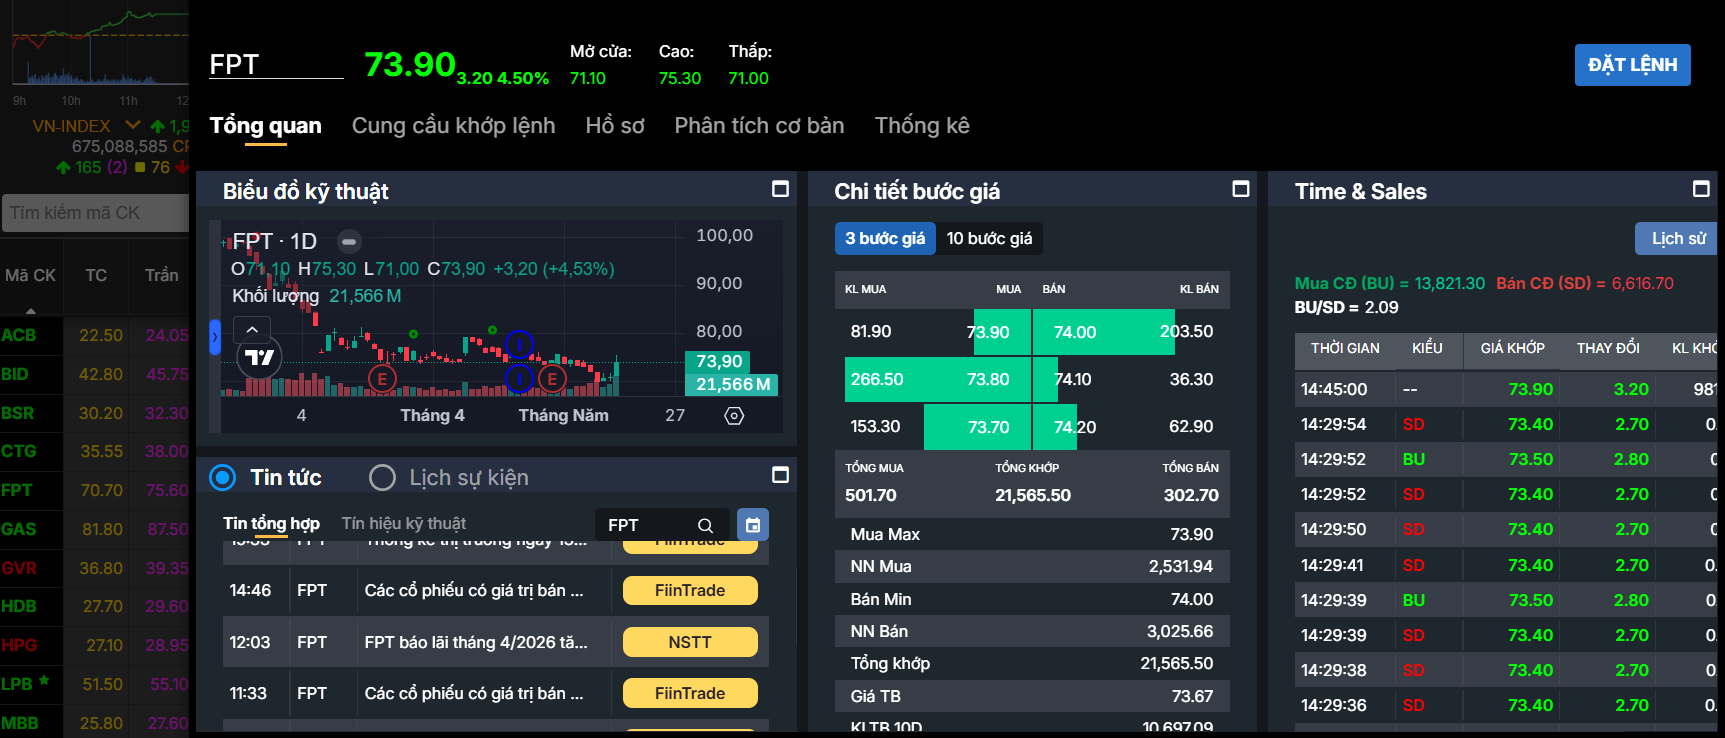Open the 12:03 FPT báo lãi headline
This screenshot has height=738, width=1725.
coord(476,642)
